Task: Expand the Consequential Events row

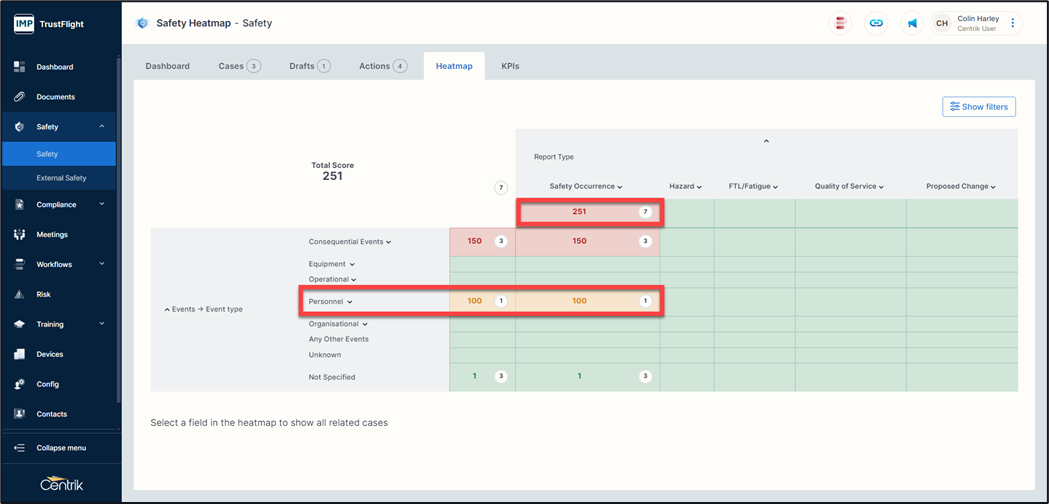Action: [350, 242]
